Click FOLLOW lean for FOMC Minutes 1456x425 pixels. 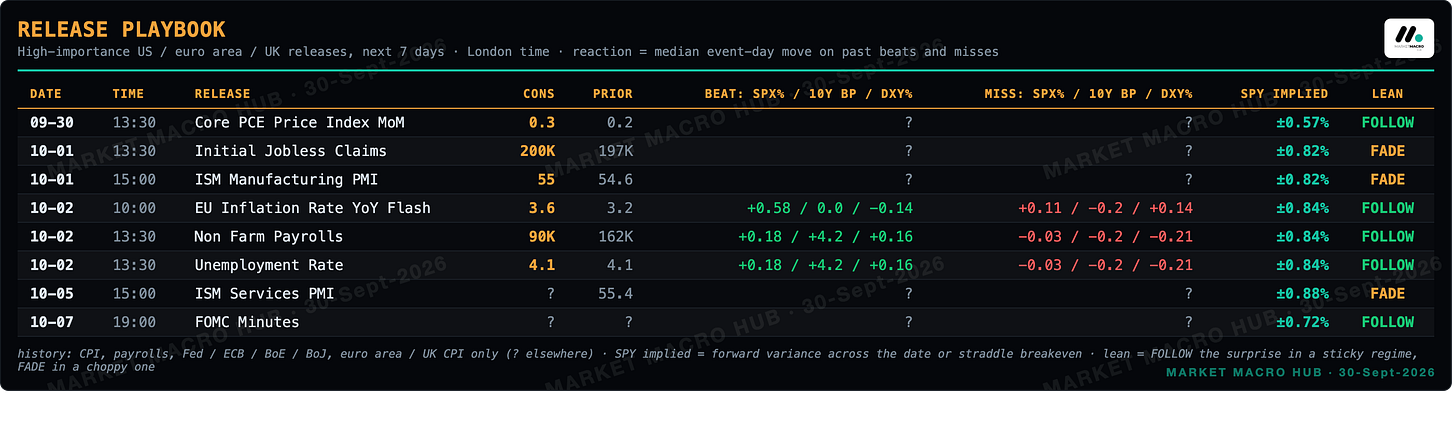tap(1388, 322)
